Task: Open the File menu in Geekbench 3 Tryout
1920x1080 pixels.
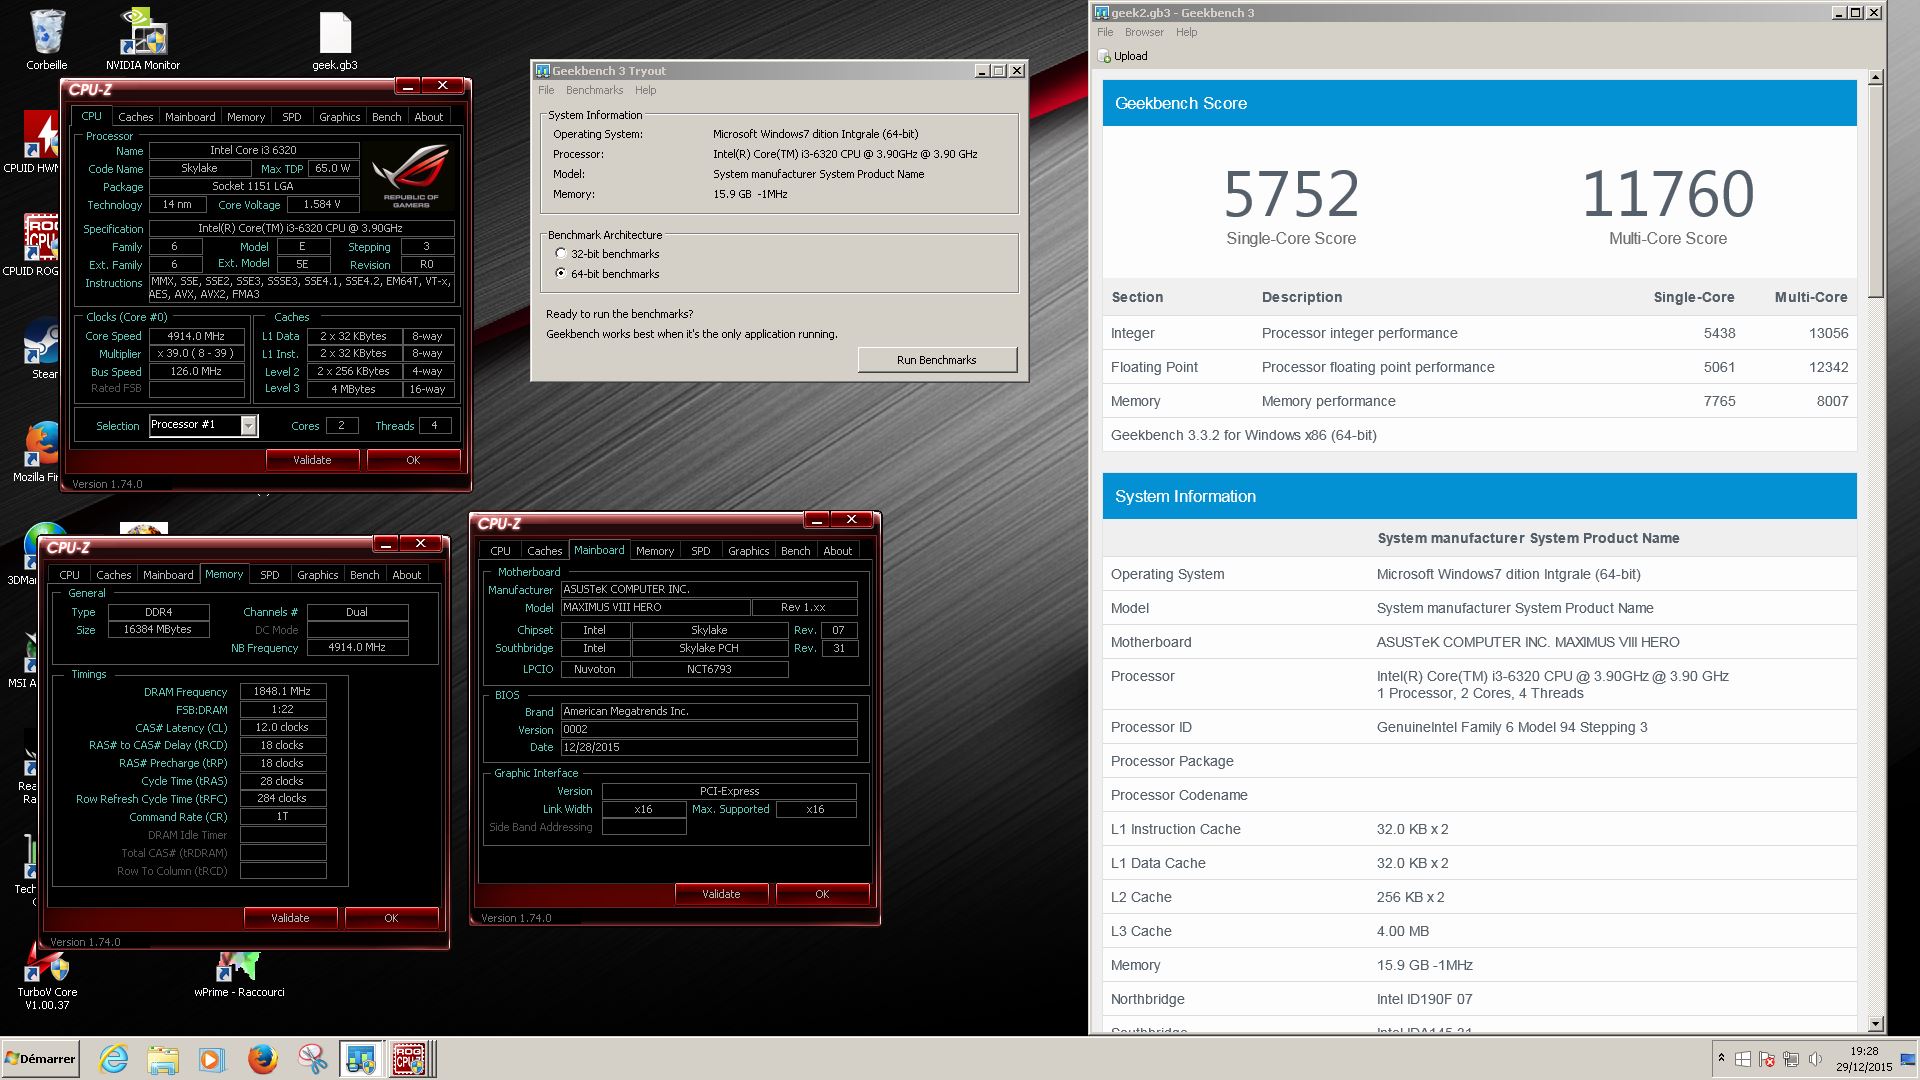Action: pyautogui.click(x=546, y=90)
